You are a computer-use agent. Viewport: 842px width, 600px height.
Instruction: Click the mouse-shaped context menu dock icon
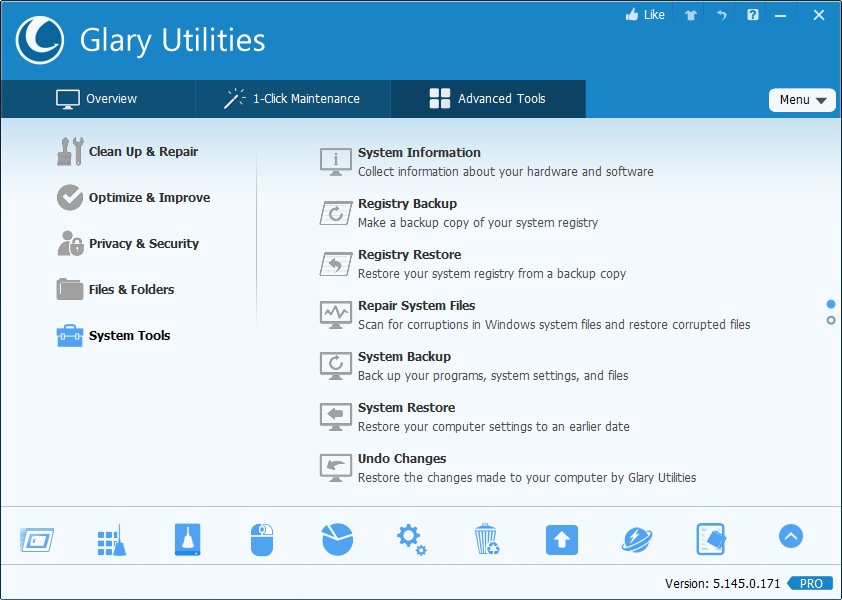pos(262,539)
